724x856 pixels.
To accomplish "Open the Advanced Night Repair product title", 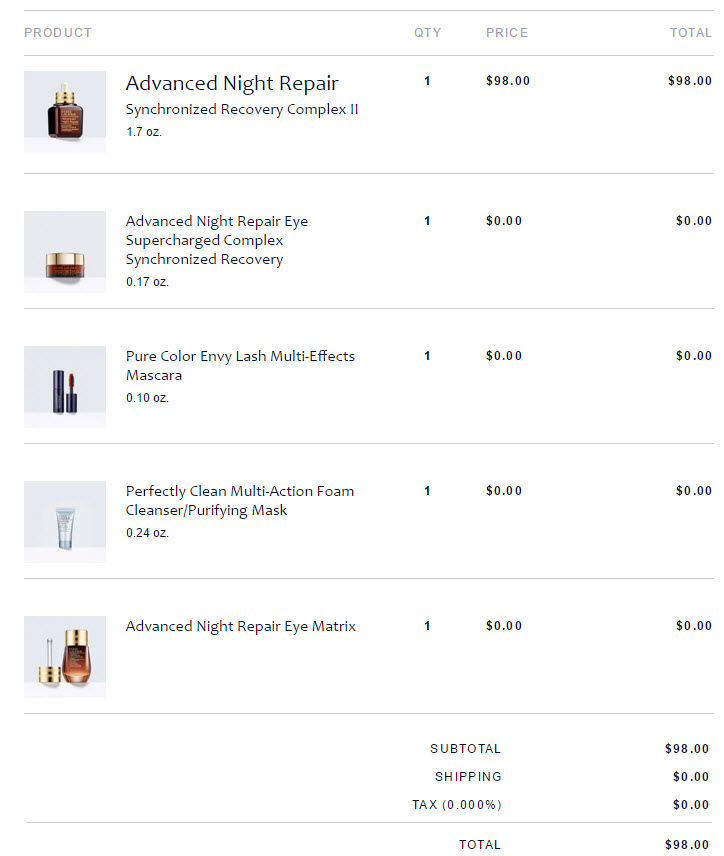I will 232,83.
